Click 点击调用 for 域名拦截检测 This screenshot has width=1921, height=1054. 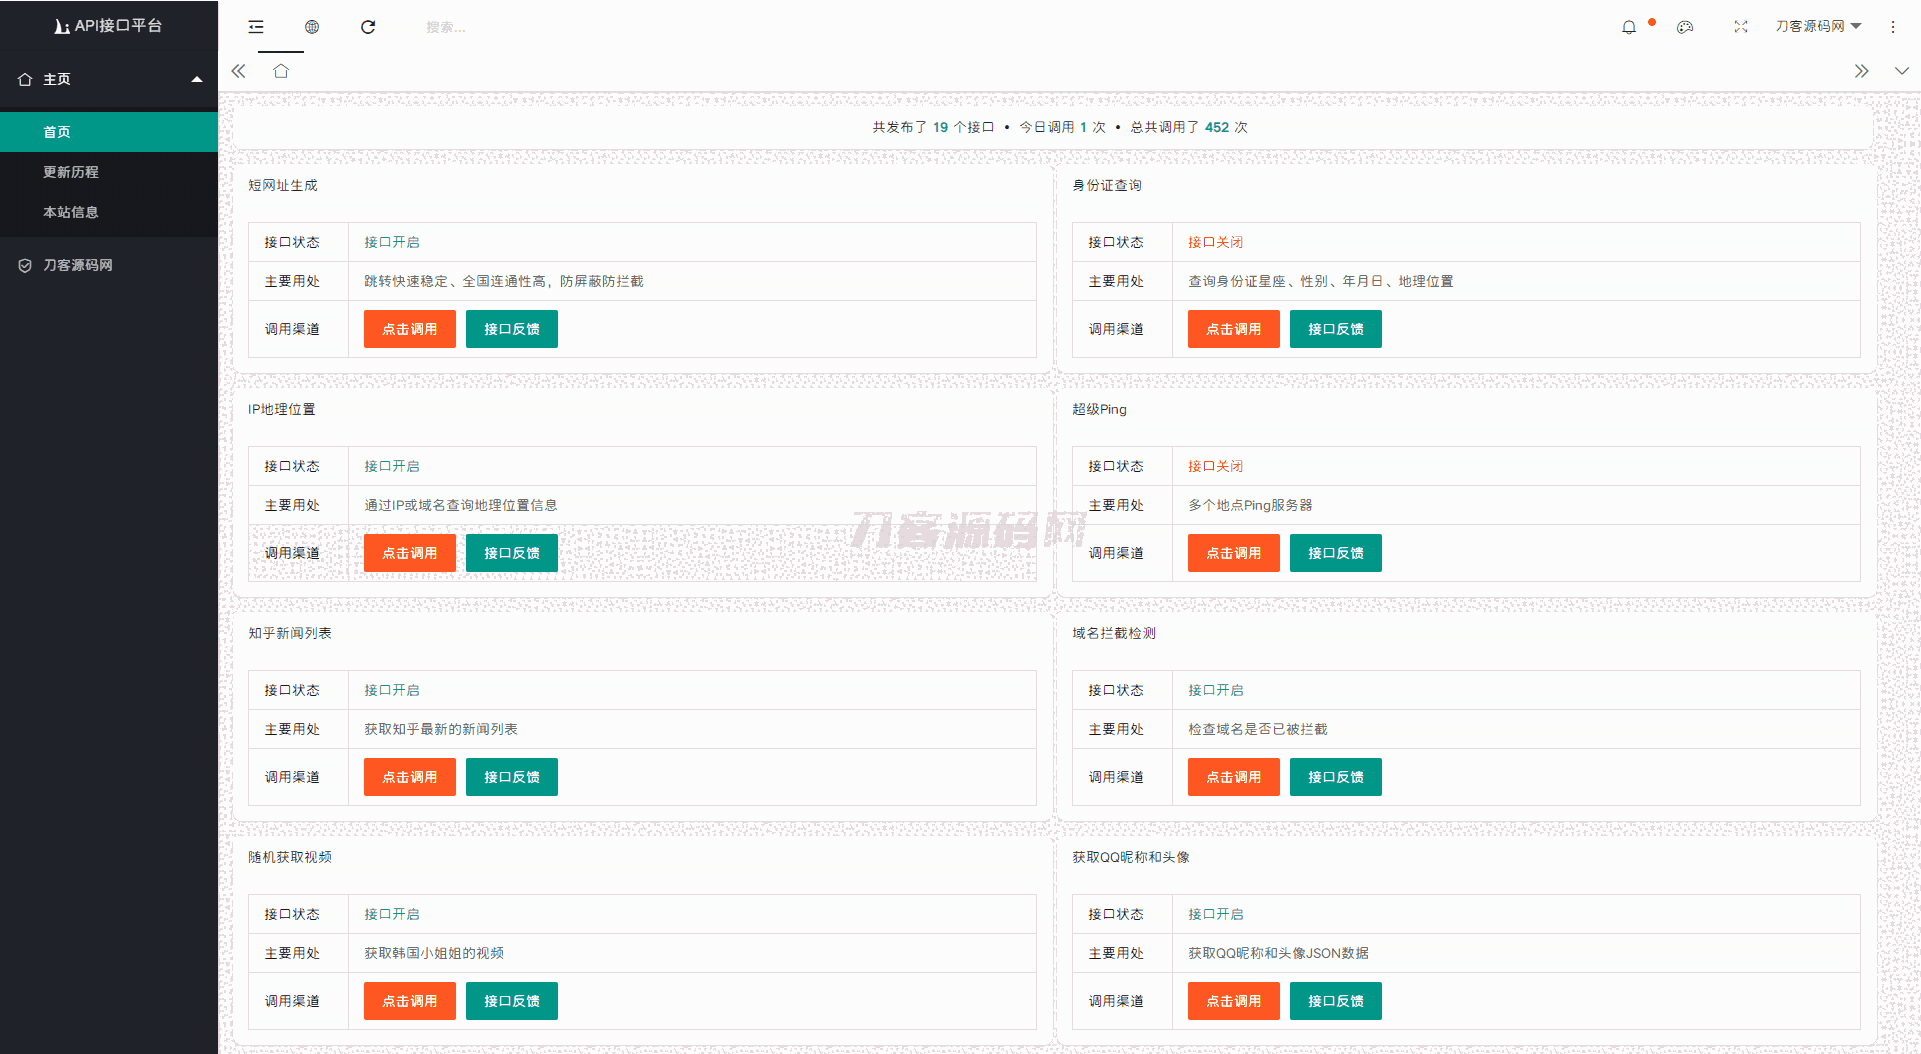coord(1234,777)
